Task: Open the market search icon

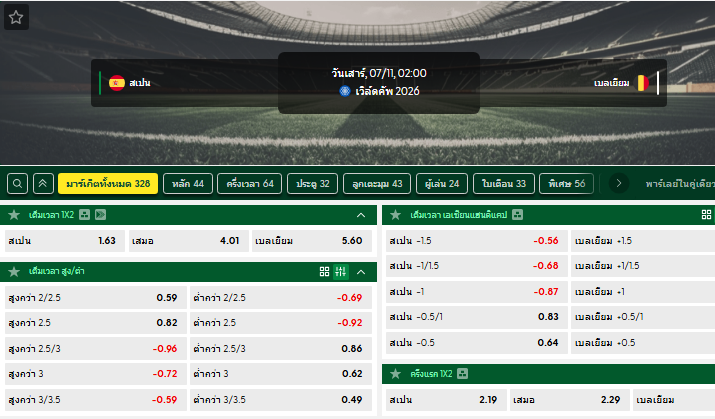Action: [17, 184]
